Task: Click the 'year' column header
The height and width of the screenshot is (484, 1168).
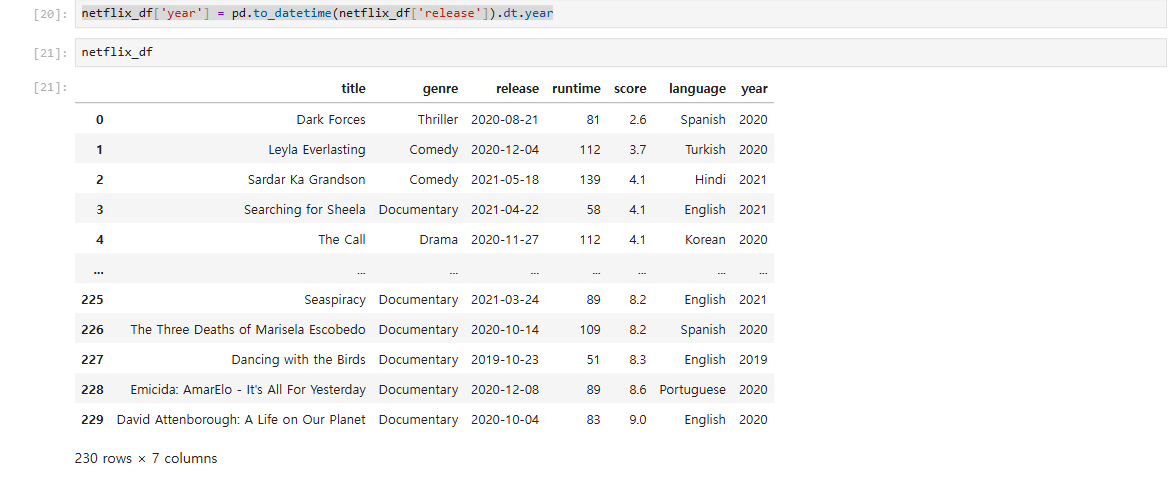Action: 754,89
